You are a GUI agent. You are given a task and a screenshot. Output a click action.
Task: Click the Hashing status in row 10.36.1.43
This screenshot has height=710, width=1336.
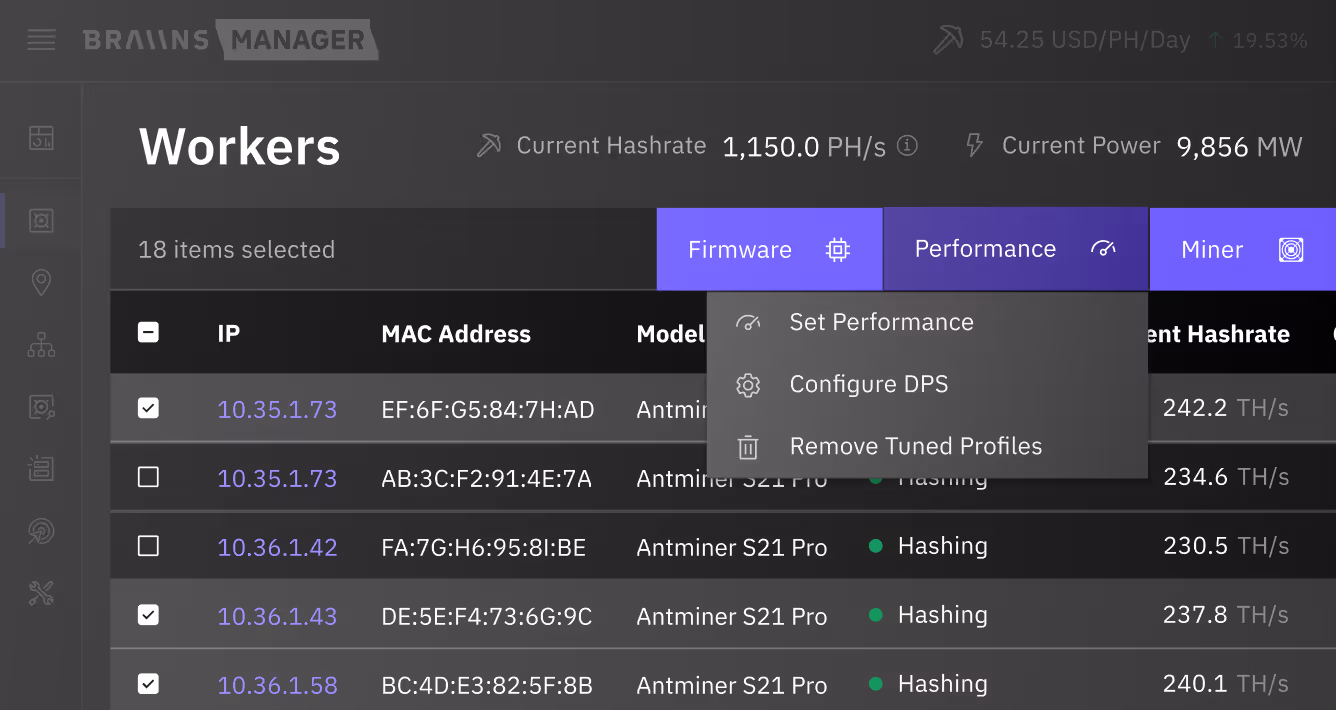[928, 614]
